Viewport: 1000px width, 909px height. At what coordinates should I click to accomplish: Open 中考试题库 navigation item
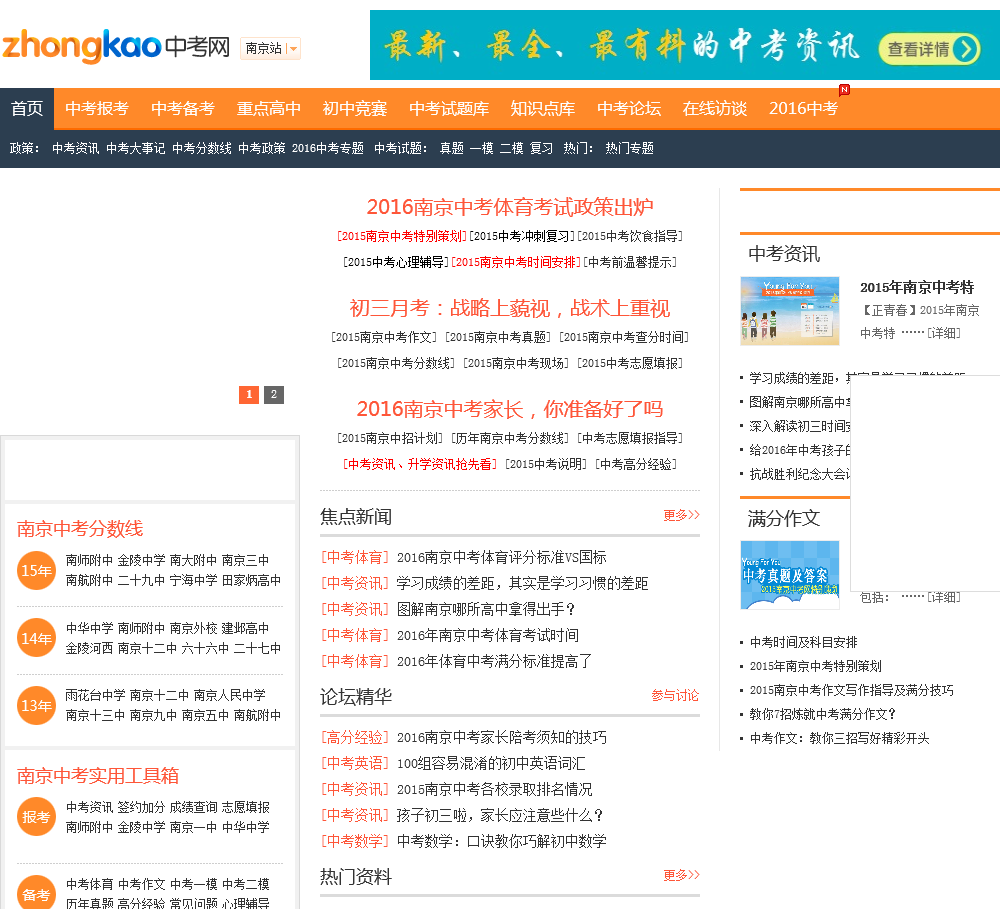[x=449, y=108]
